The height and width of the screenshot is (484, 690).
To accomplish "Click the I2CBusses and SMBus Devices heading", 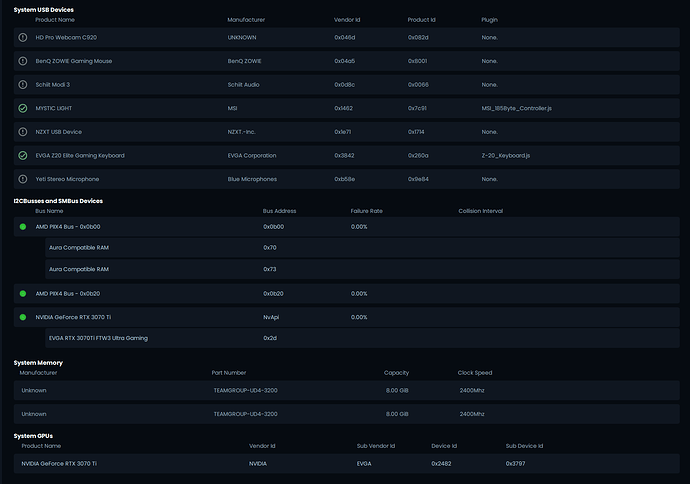I will (x=58, y=201).
